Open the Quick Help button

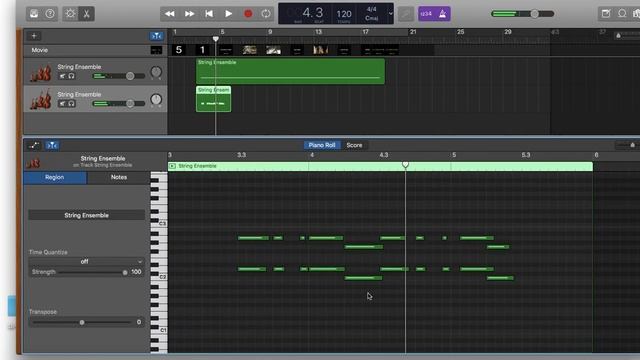click(50, 13)
